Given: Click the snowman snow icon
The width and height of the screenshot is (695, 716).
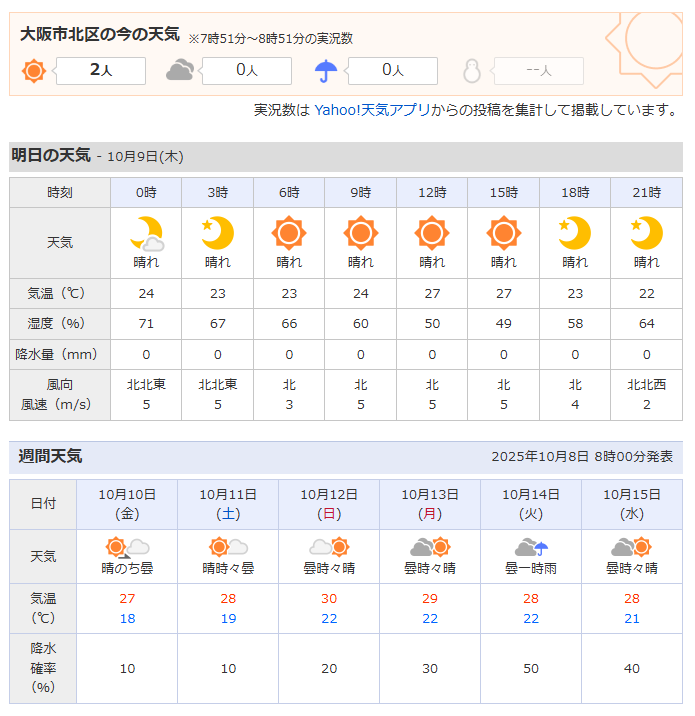Looking at the screenshot, I should 472,71.
